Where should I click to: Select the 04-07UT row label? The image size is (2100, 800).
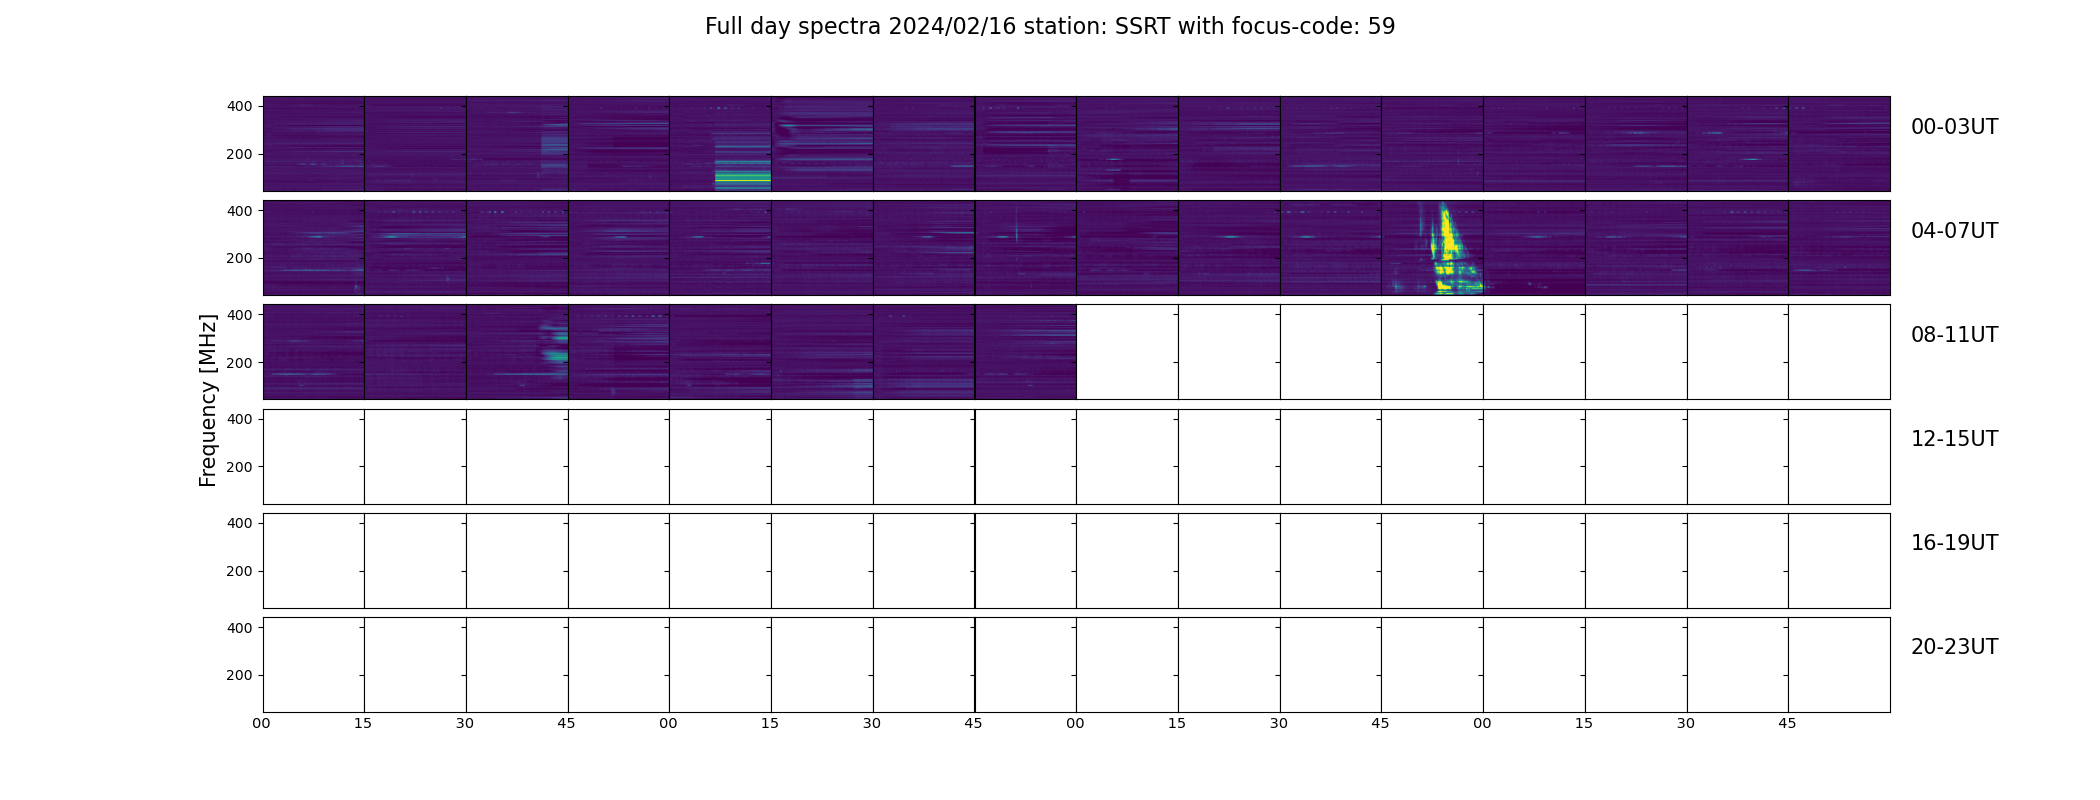pyautogui.click(x=1954, y=231)
